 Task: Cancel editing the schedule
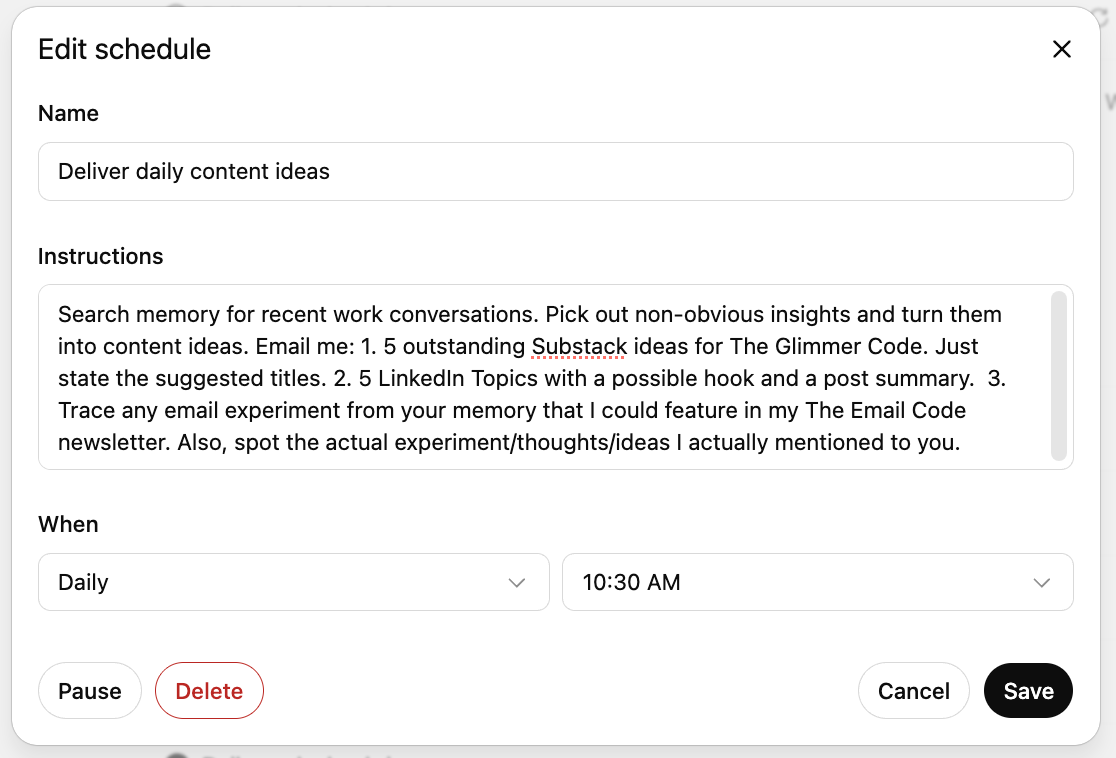coord(913,691)
